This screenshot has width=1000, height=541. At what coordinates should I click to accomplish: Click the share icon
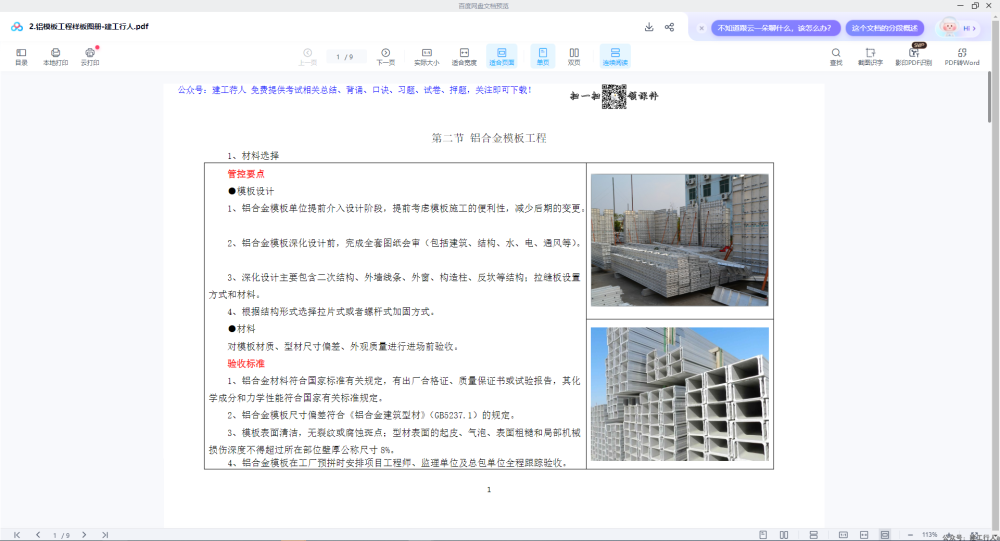(669, 27)
